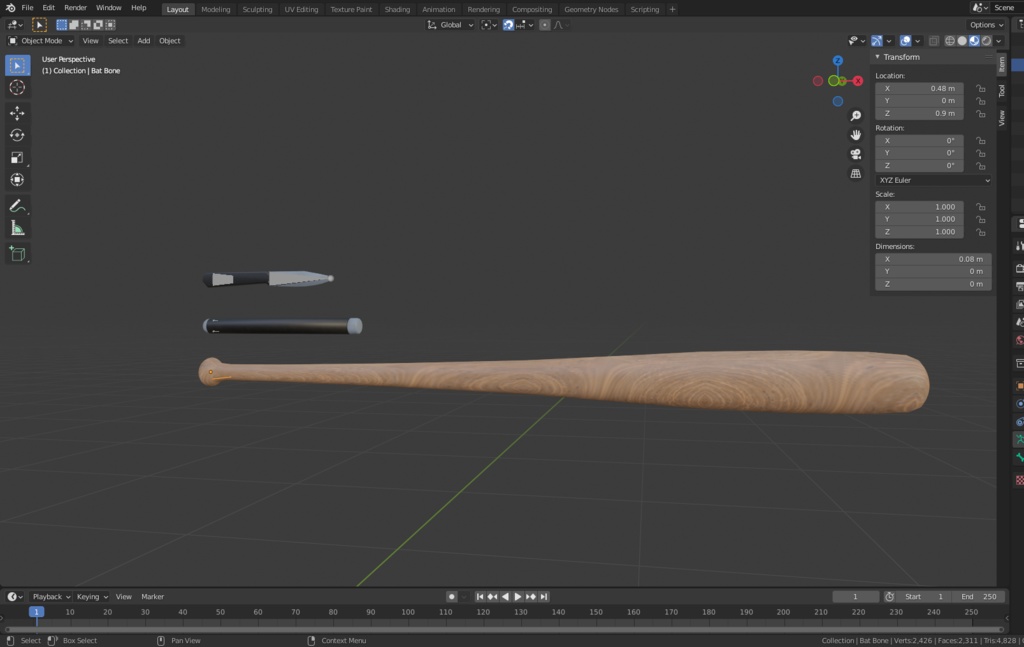The height and width of the screenshot is (647, 1024).
Task: Toggle snapping magnet
Action: pos(508,25)
